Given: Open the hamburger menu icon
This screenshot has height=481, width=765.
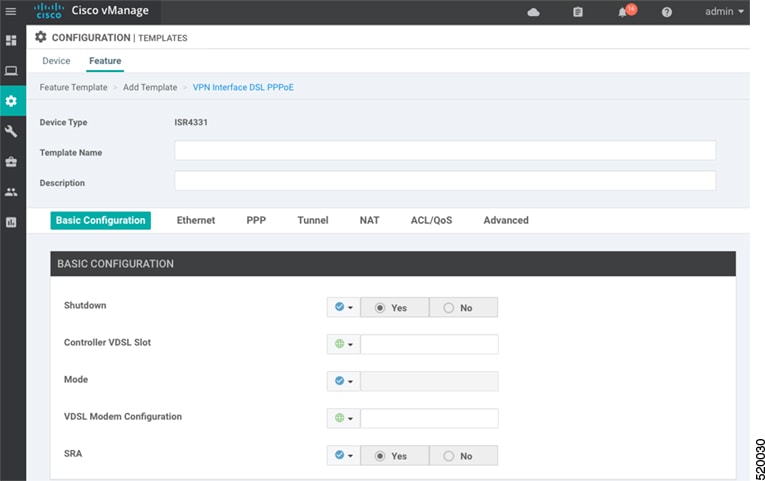Looking at the screenshot, I should (11, 11).
